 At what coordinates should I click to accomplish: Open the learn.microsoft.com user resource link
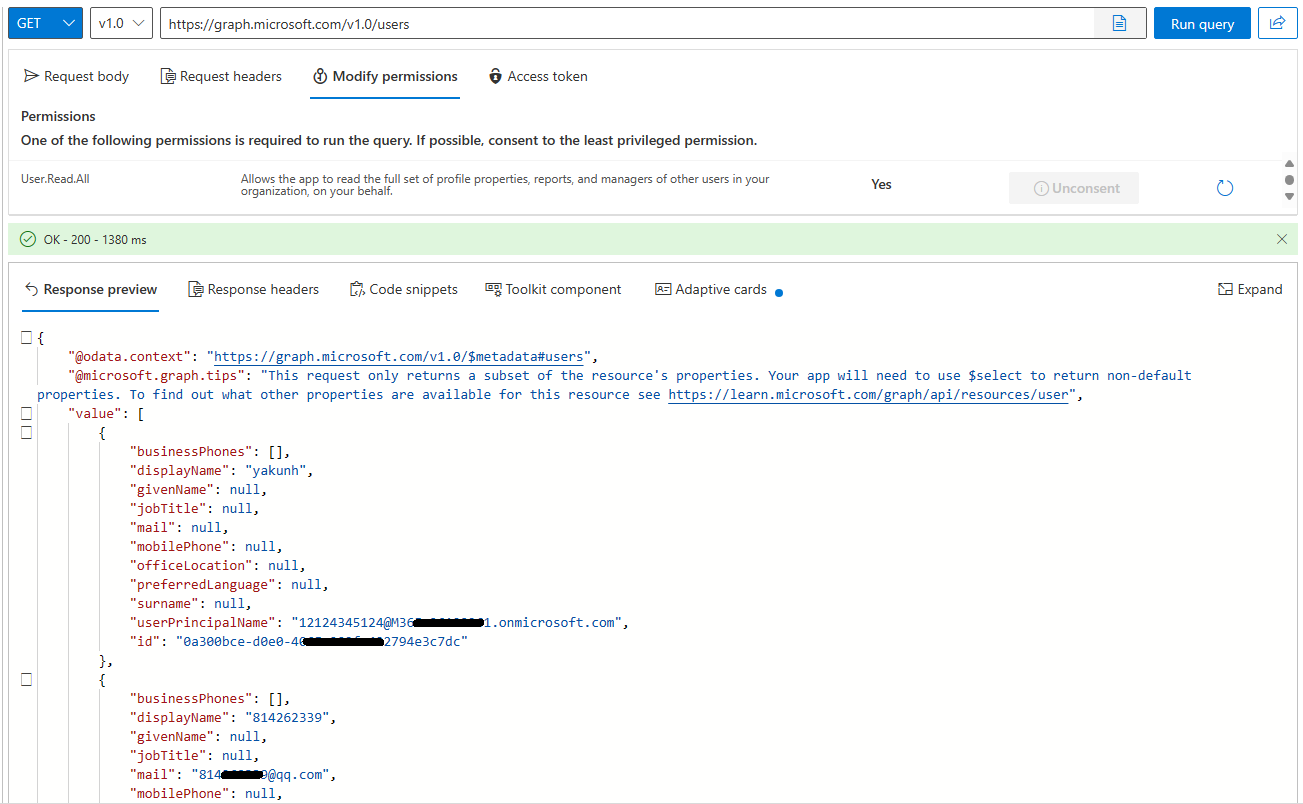(x=869, y=395)
